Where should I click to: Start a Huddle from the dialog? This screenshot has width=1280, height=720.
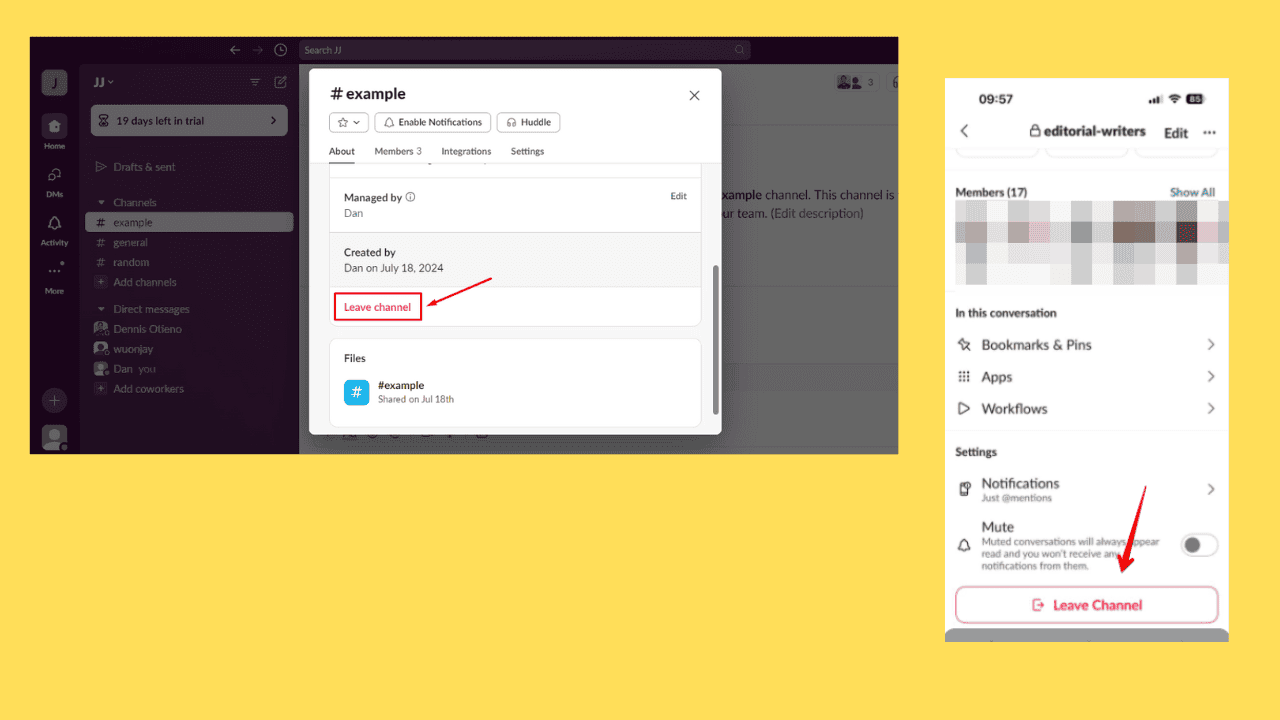[x=528, y=122]
